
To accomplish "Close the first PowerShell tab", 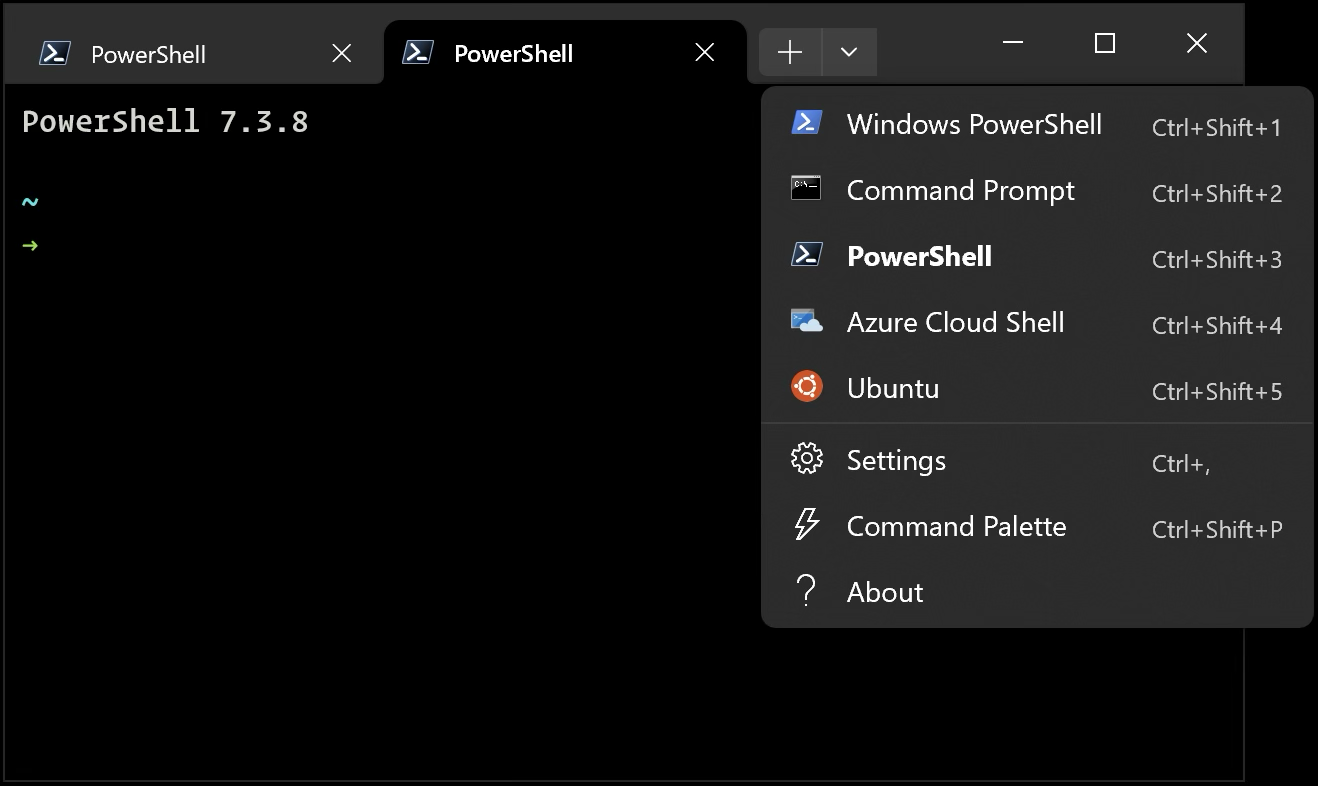I will click(x=342, y=53).
